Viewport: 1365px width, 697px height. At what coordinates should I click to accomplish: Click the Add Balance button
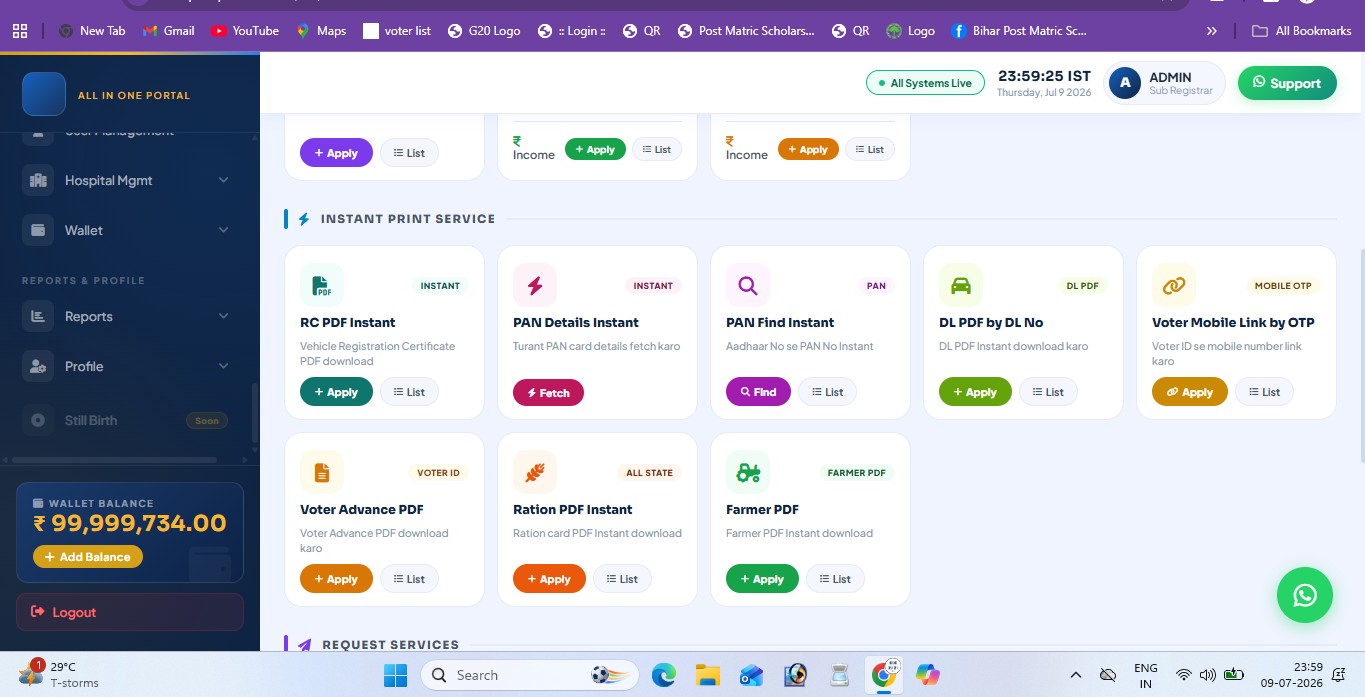pos(88,557)
